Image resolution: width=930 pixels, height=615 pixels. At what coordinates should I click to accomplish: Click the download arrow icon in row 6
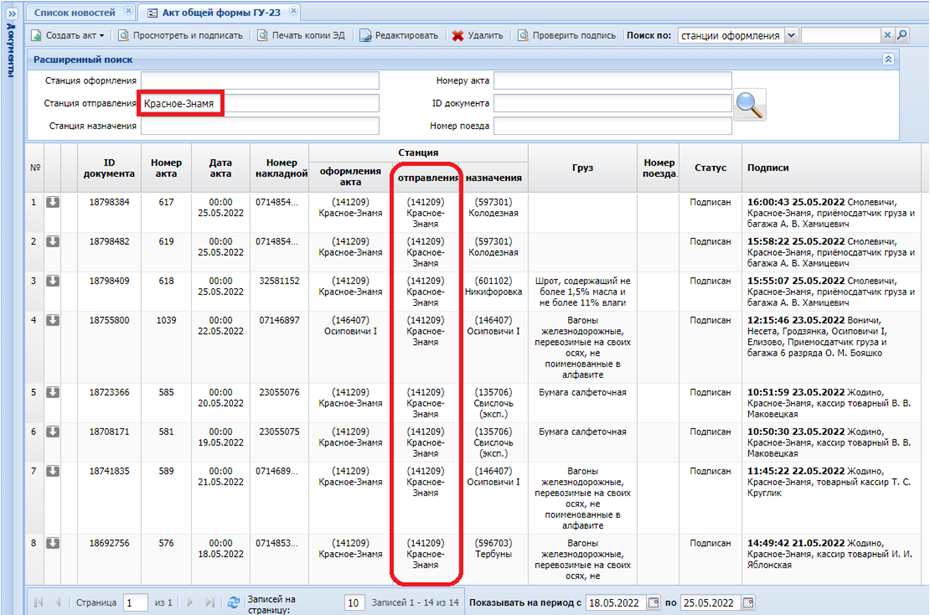click(x=53, y=432)
